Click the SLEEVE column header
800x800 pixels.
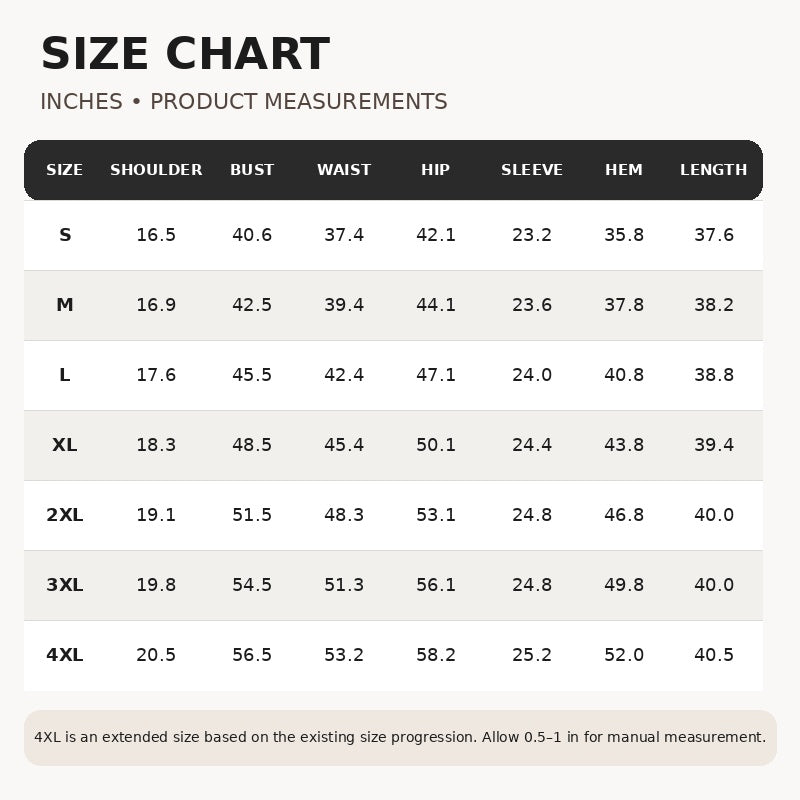[x=532, y=170]
